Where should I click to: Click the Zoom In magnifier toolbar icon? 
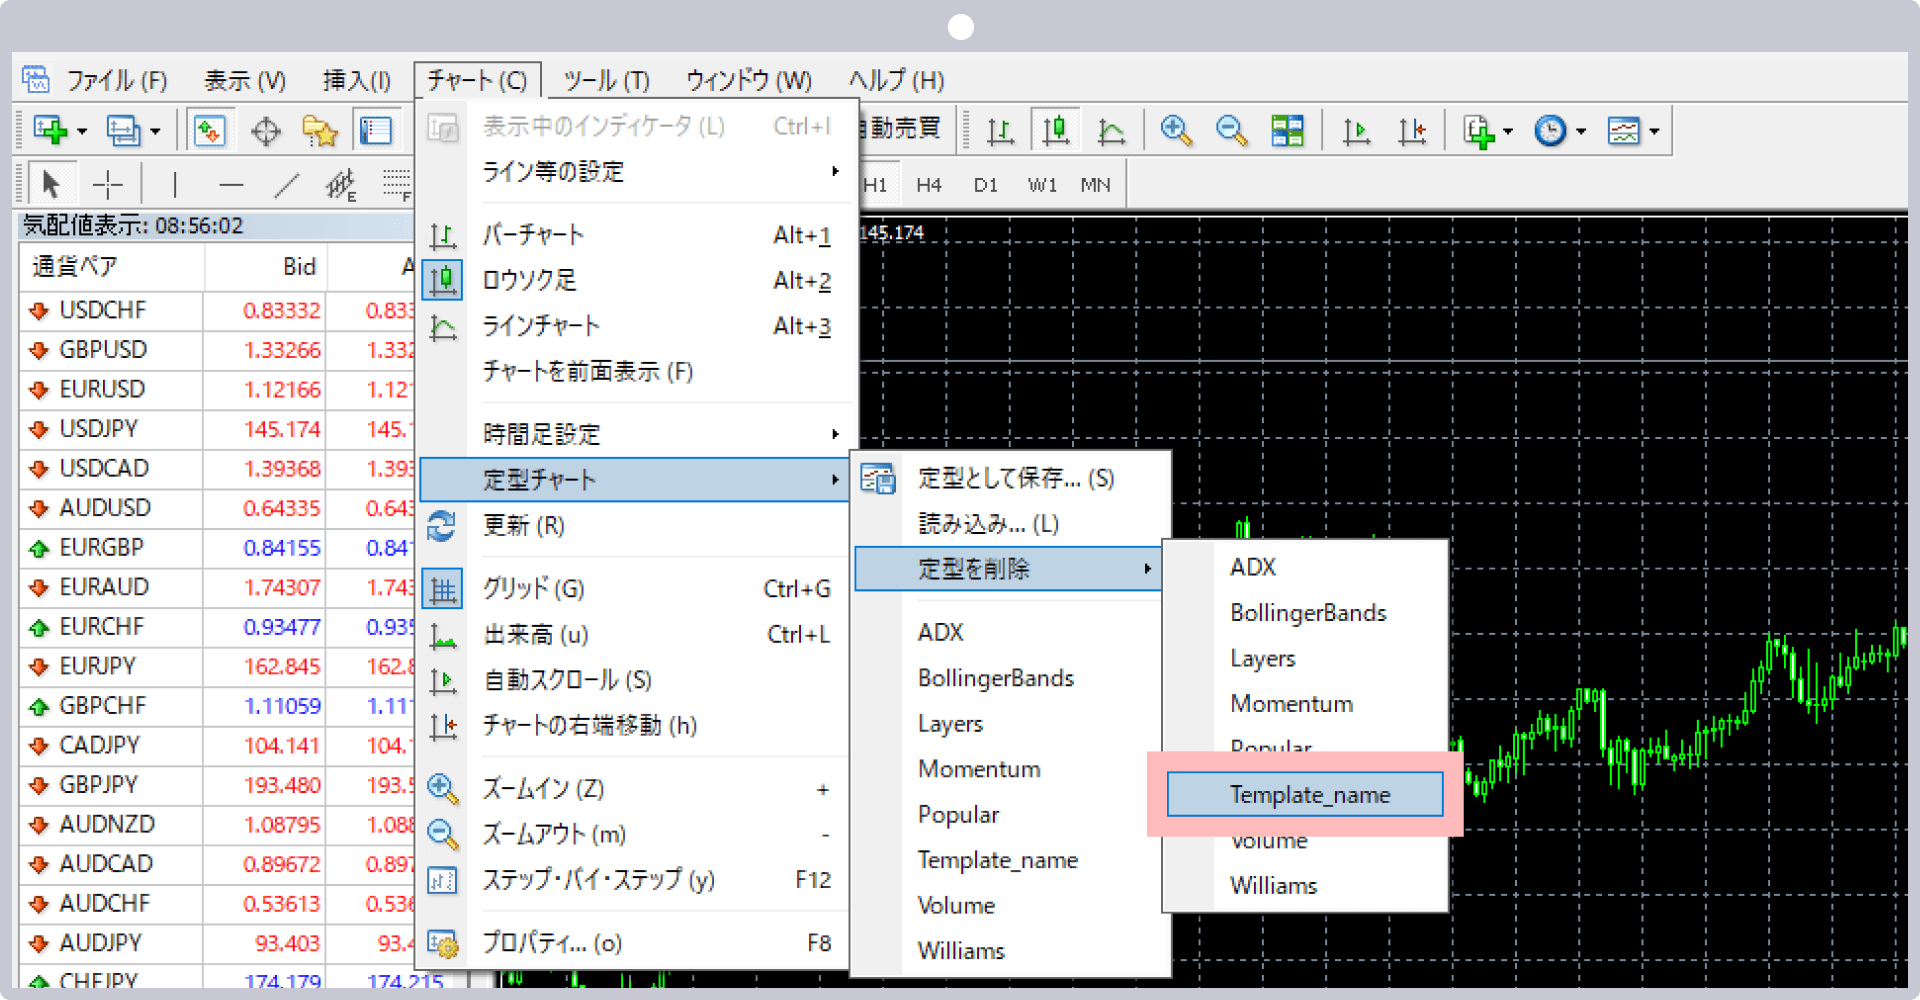(1176, 131)
